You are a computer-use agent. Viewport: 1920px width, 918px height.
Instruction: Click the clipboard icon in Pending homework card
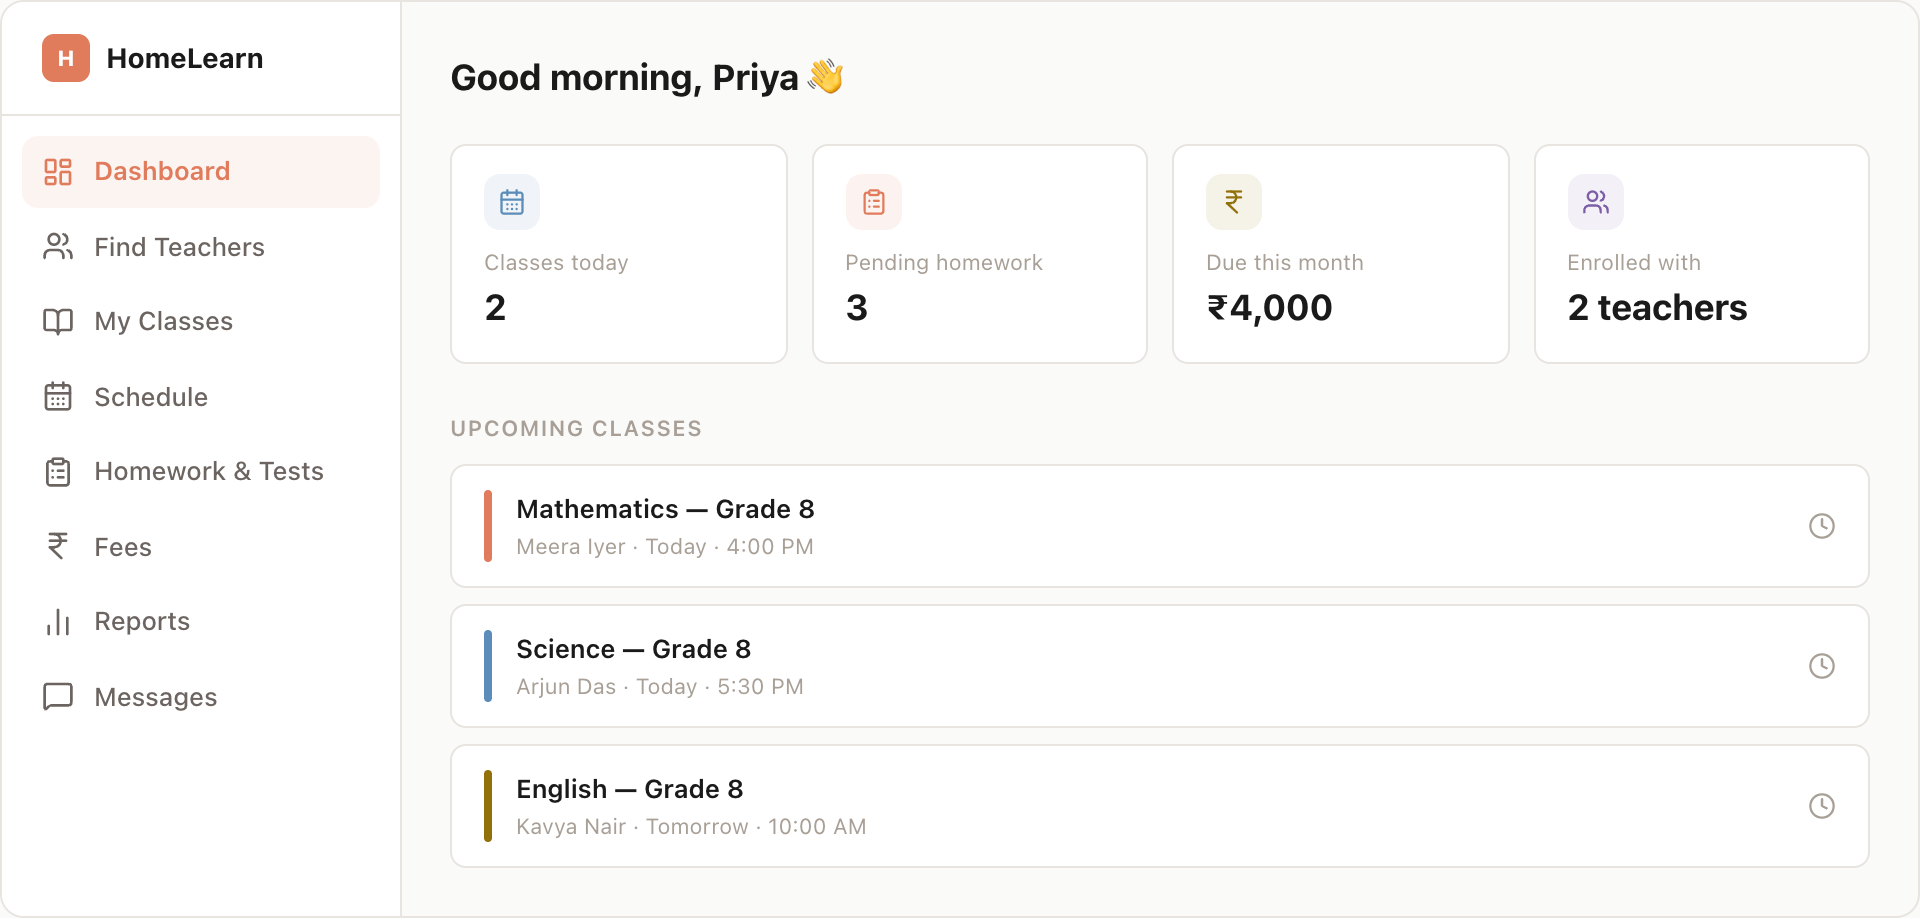click(x=874, y=202)
